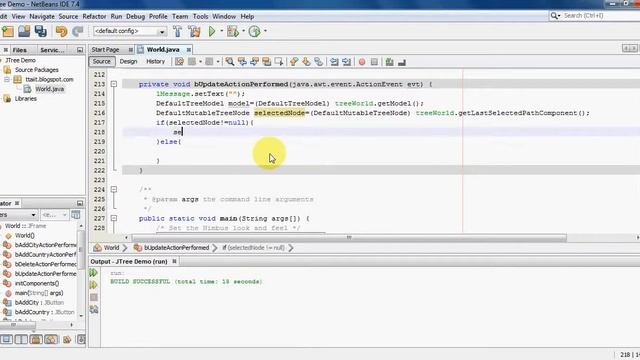Viewport: 640px width, 360px height.
Task: Click the New Project toolbar icon
Action: coord(8,31)
